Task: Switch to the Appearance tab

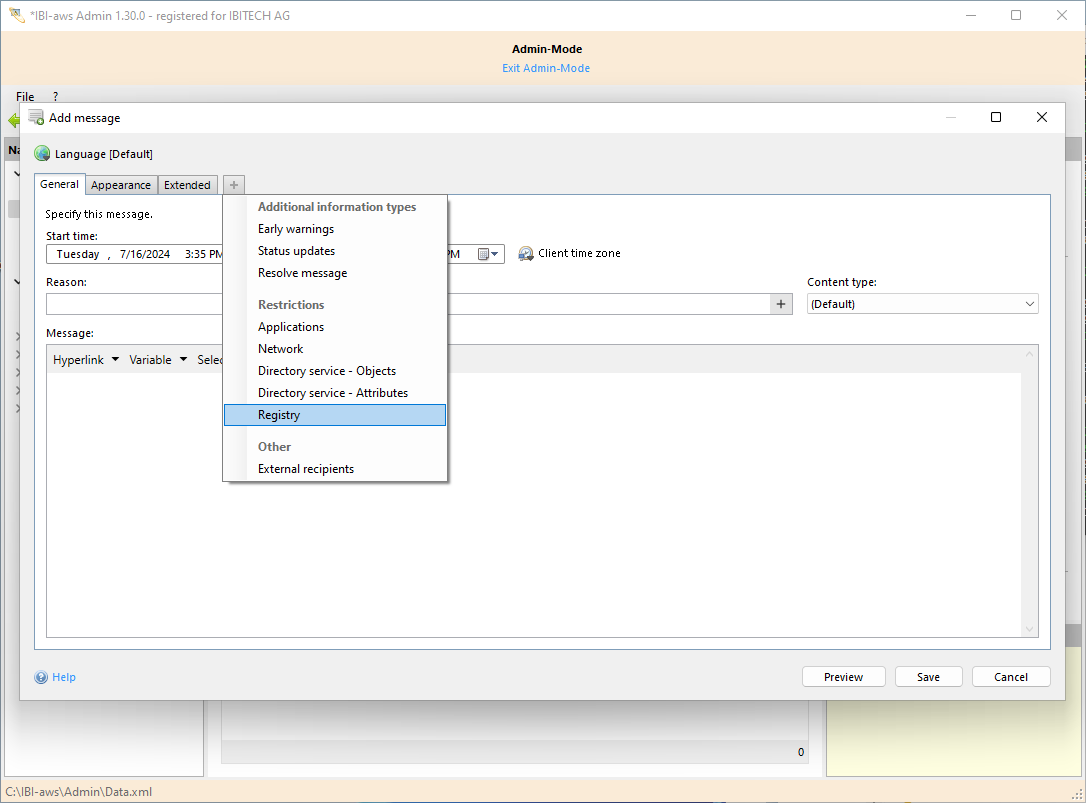Action: tap(120, 185)
